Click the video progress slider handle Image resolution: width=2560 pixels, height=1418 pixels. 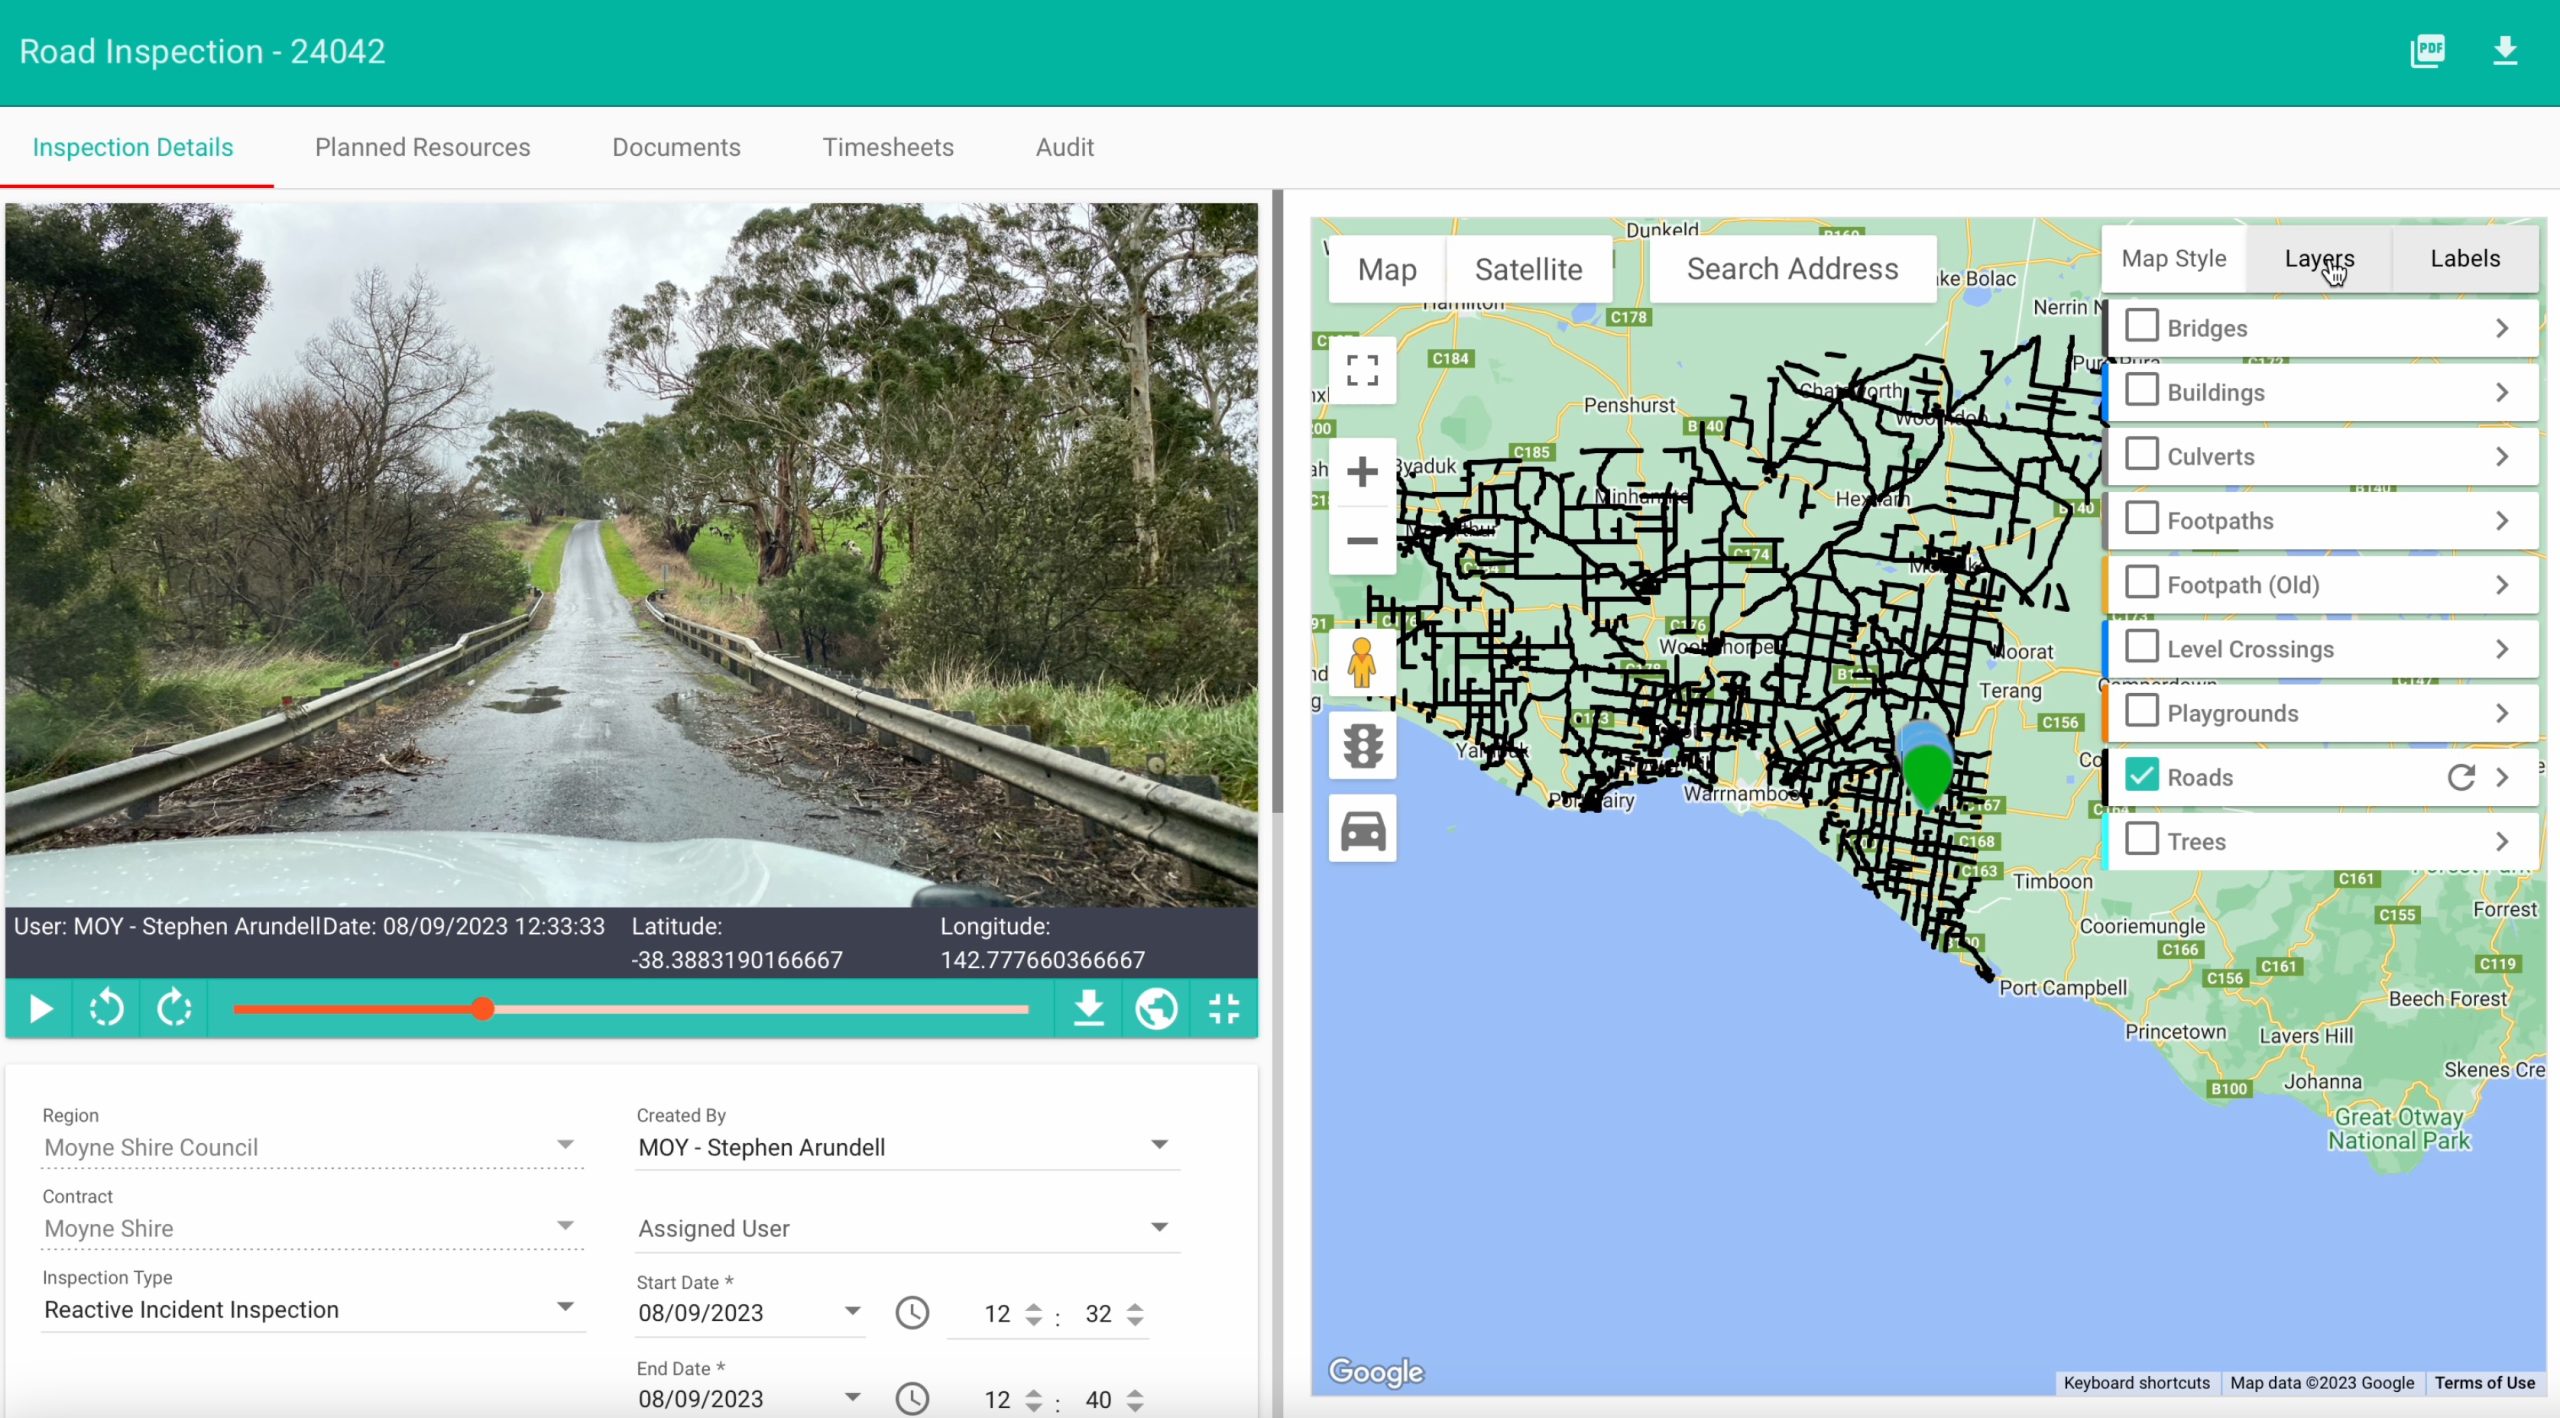482,1009
